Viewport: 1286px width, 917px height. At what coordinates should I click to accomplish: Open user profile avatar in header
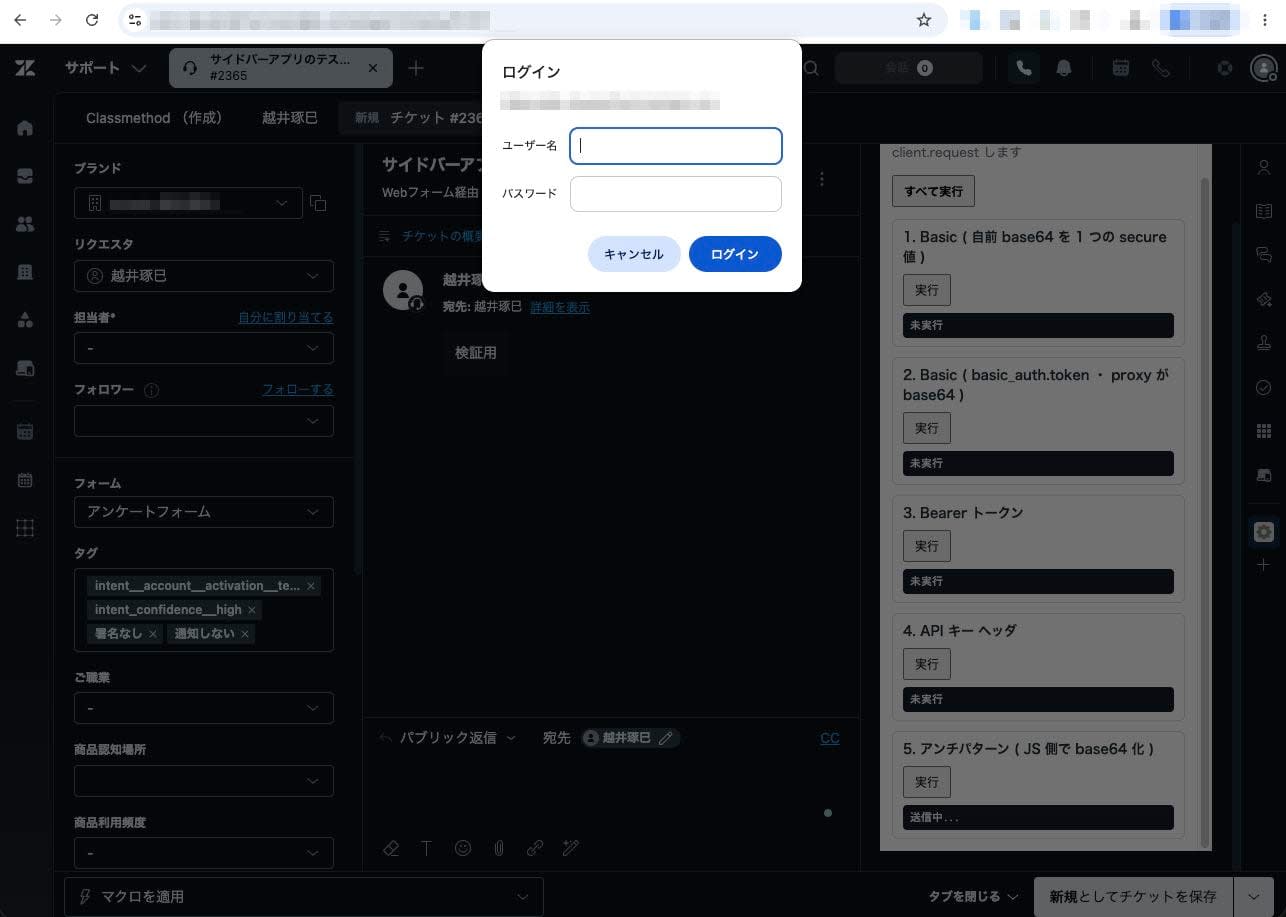tap(1264, 68)
